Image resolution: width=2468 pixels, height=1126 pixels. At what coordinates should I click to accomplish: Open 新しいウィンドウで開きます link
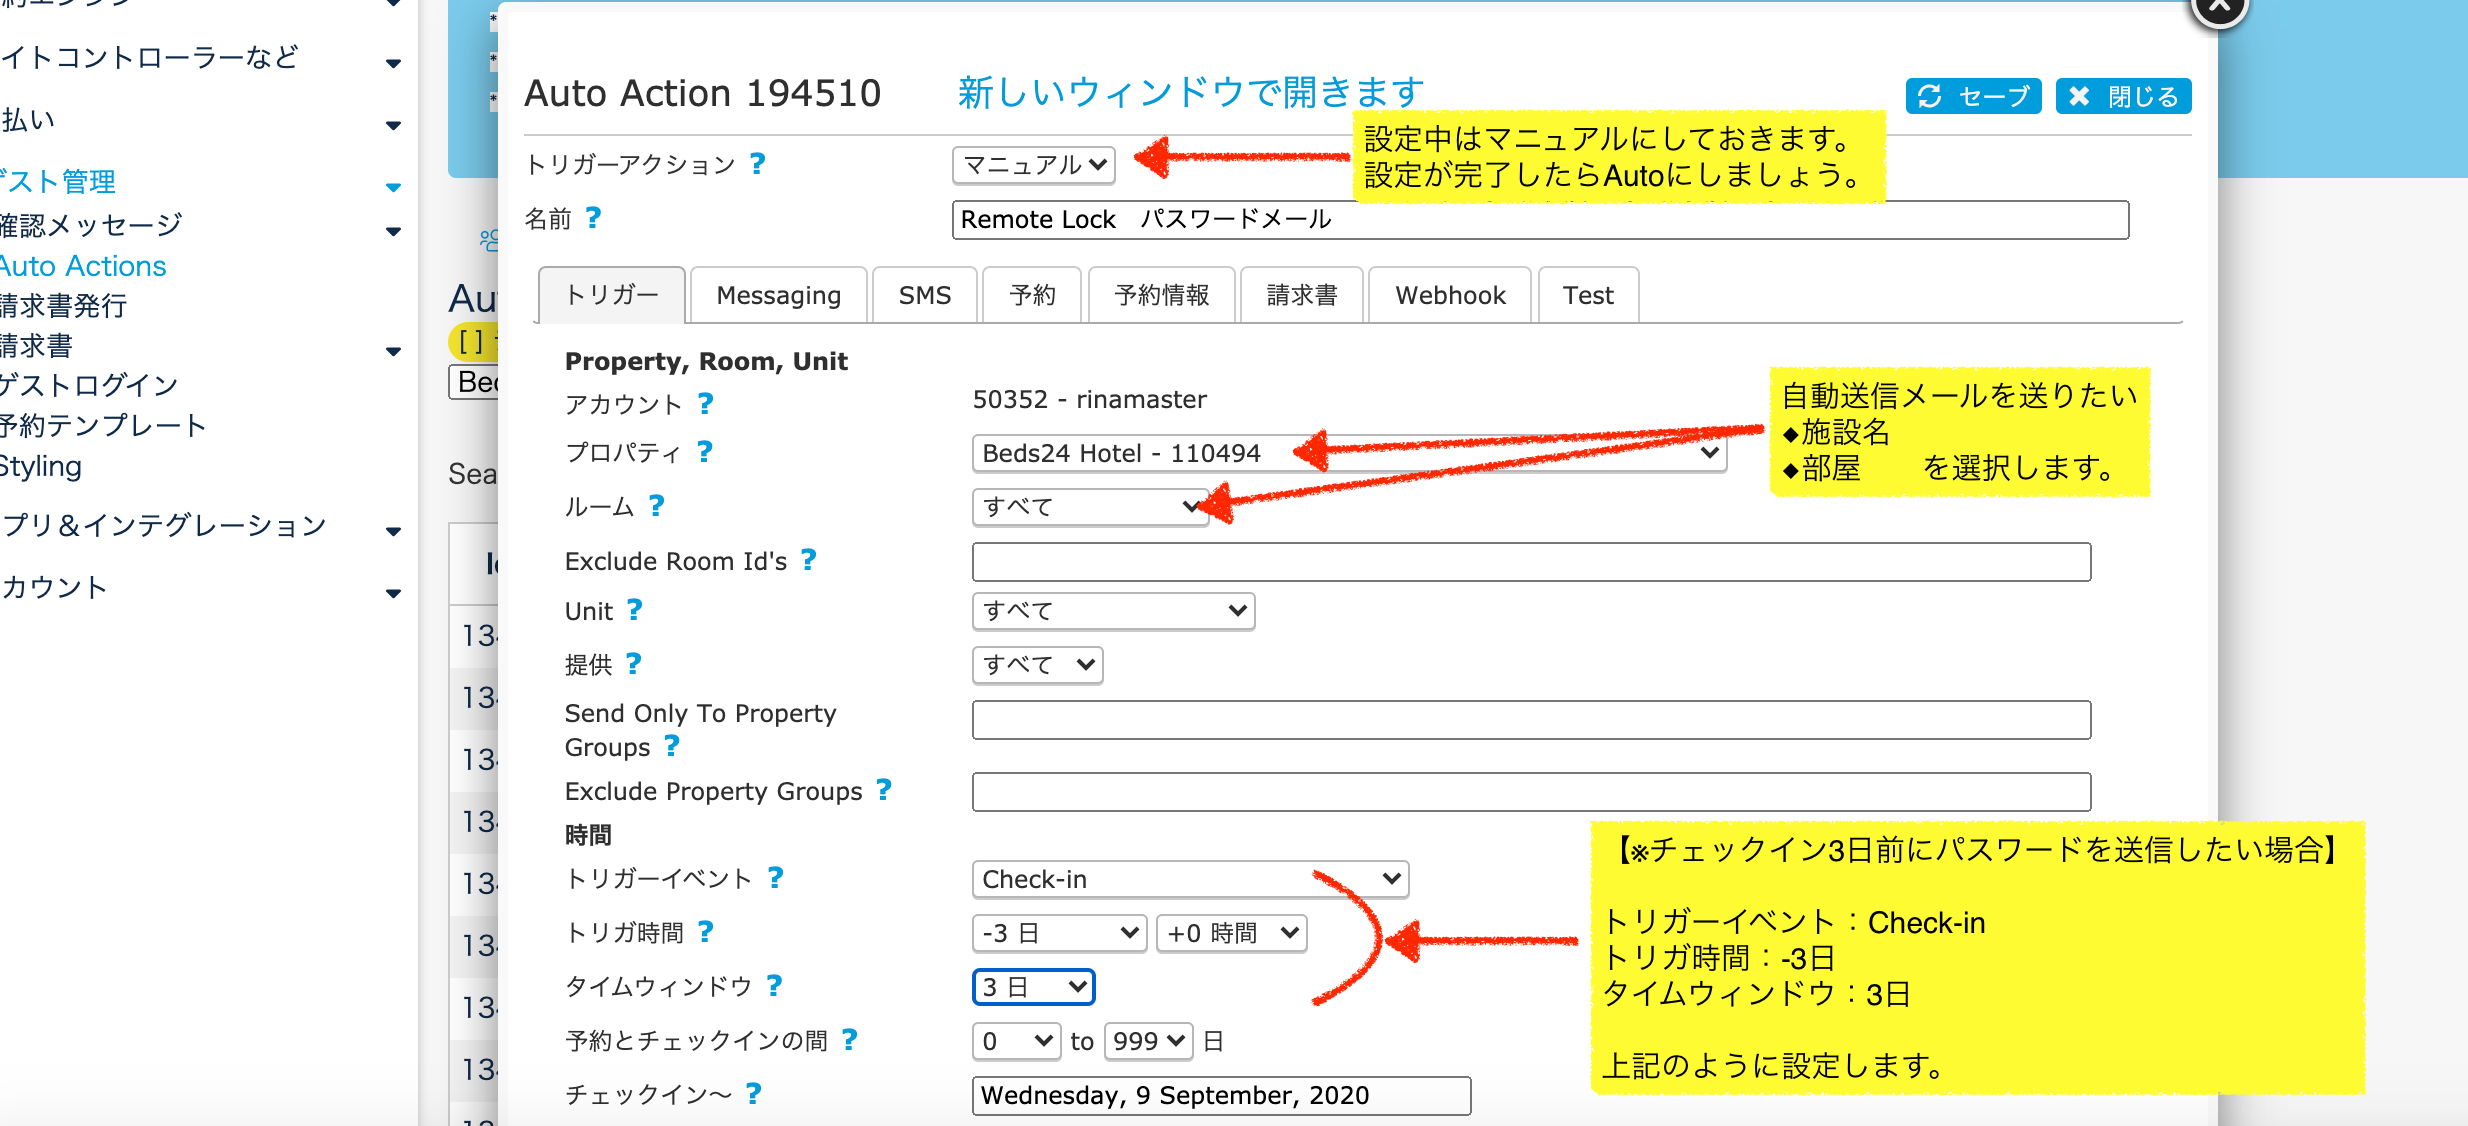(1190, 92)
